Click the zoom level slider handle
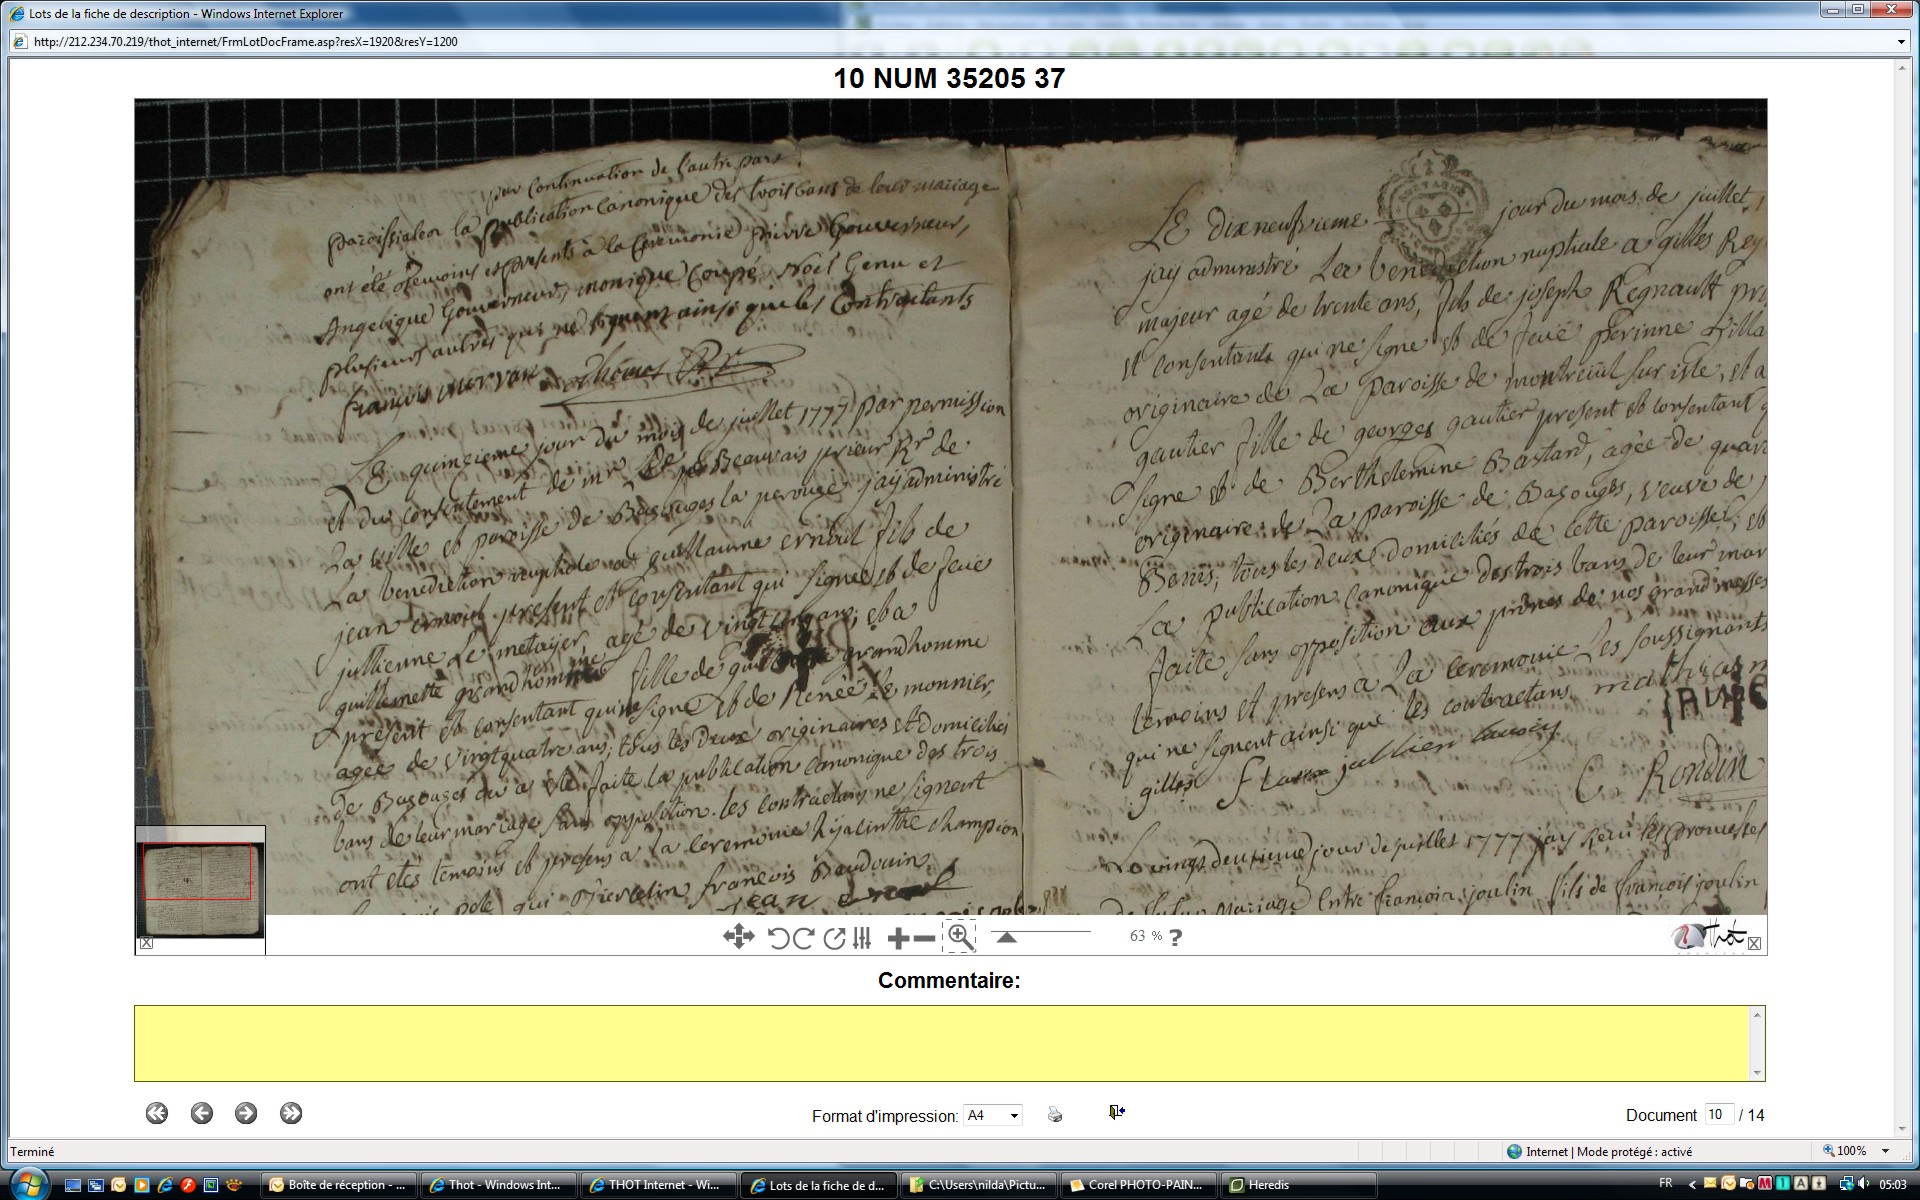Viewport: 1920px width, 1200px height. [x=1007, y=938]
